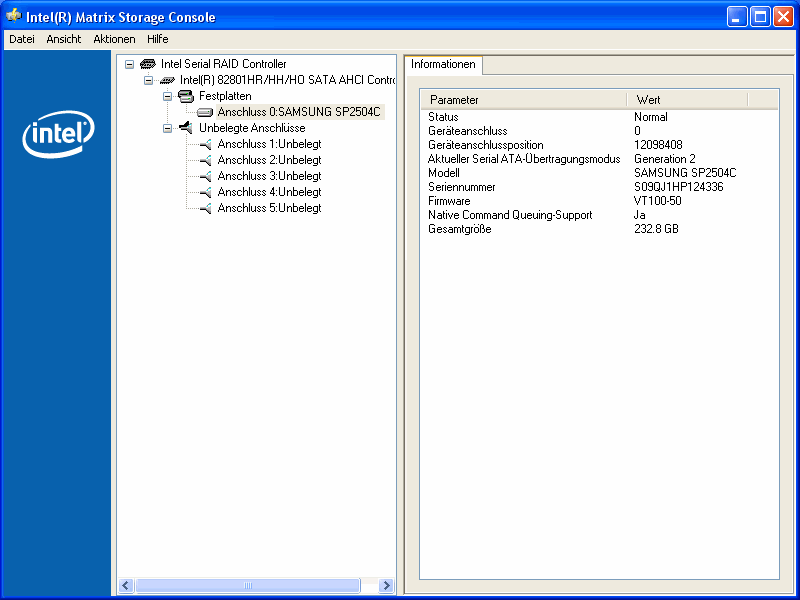Click the Firmware parameter label
Image resolution: width=800 pixels, height=600 pixels.
tap(449, 201)
